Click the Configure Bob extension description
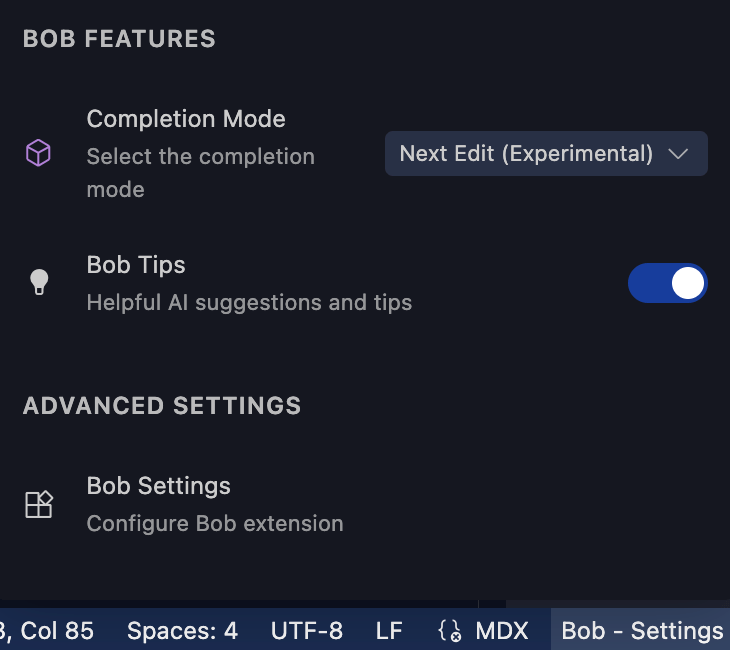Image resolution: width=730 pixels, height=650 pixels. tap(215, 523)
